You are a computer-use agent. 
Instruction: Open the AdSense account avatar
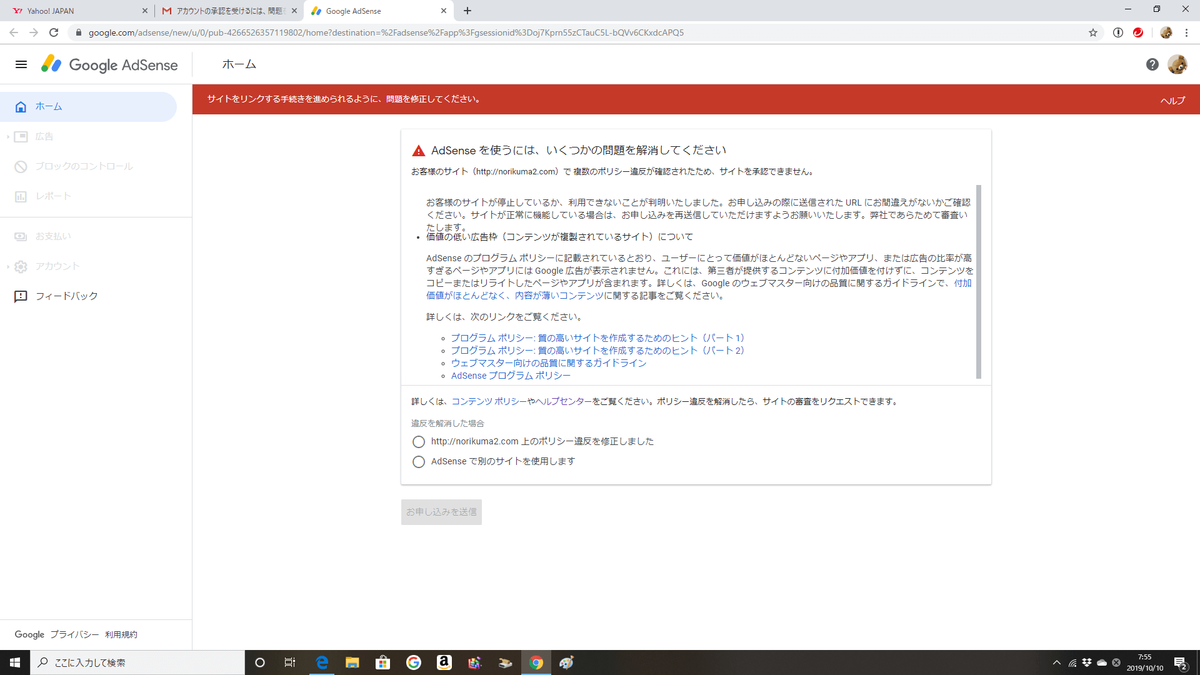click(1178, 64)
